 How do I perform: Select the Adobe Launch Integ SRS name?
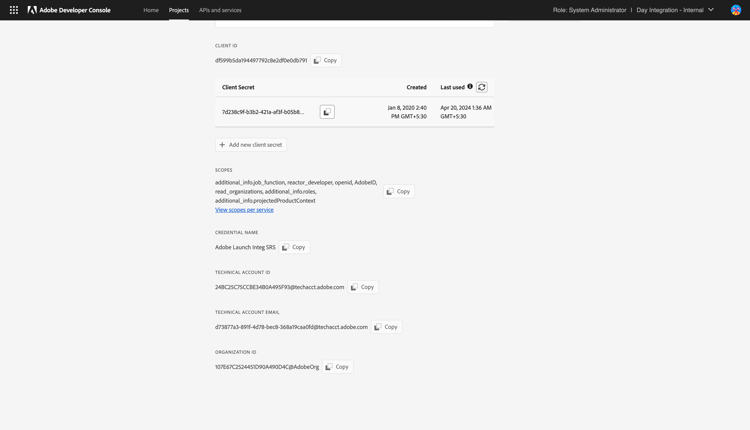coord(245,247)
